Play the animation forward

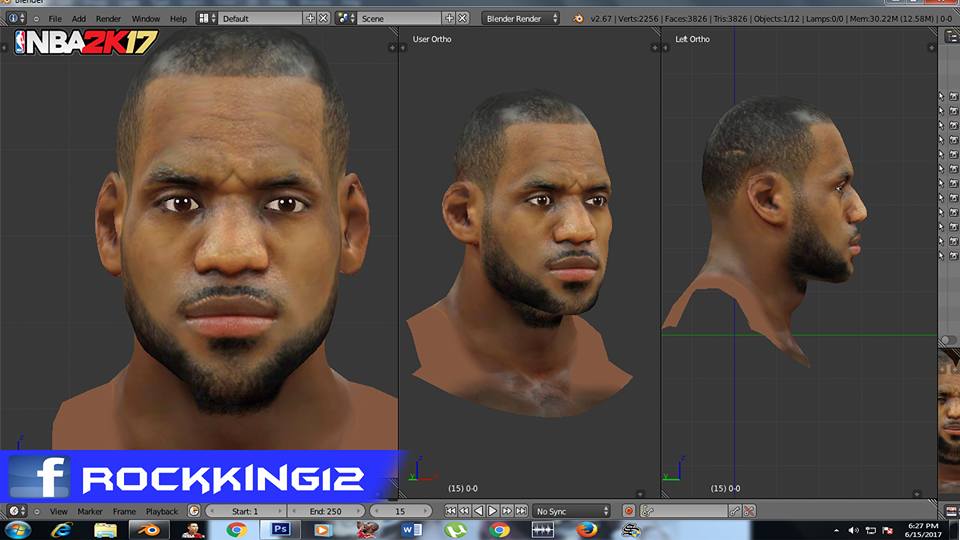[493, 511]
